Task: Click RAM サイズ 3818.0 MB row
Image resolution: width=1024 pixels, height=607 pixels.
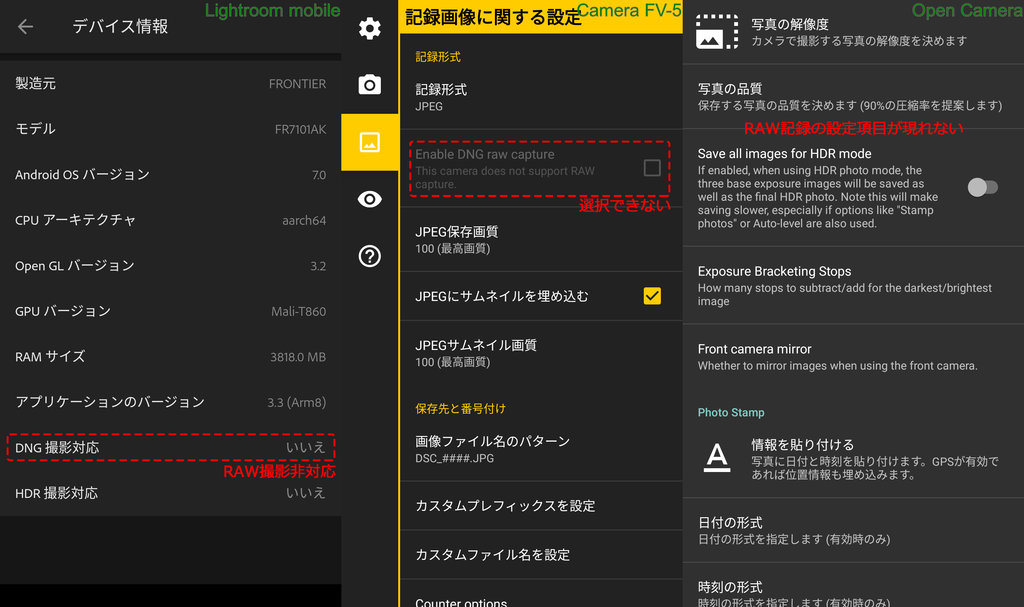Action: click(170, 357)
